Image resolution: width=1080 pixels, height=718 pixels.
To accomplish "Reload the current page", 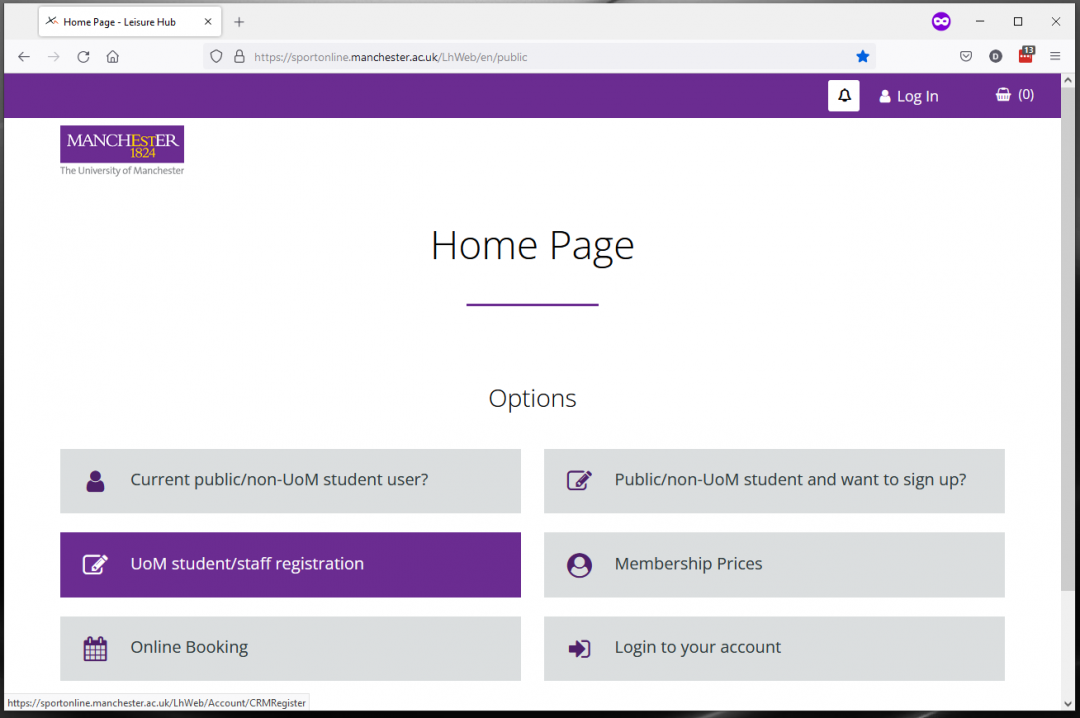I will coord(83,56).
